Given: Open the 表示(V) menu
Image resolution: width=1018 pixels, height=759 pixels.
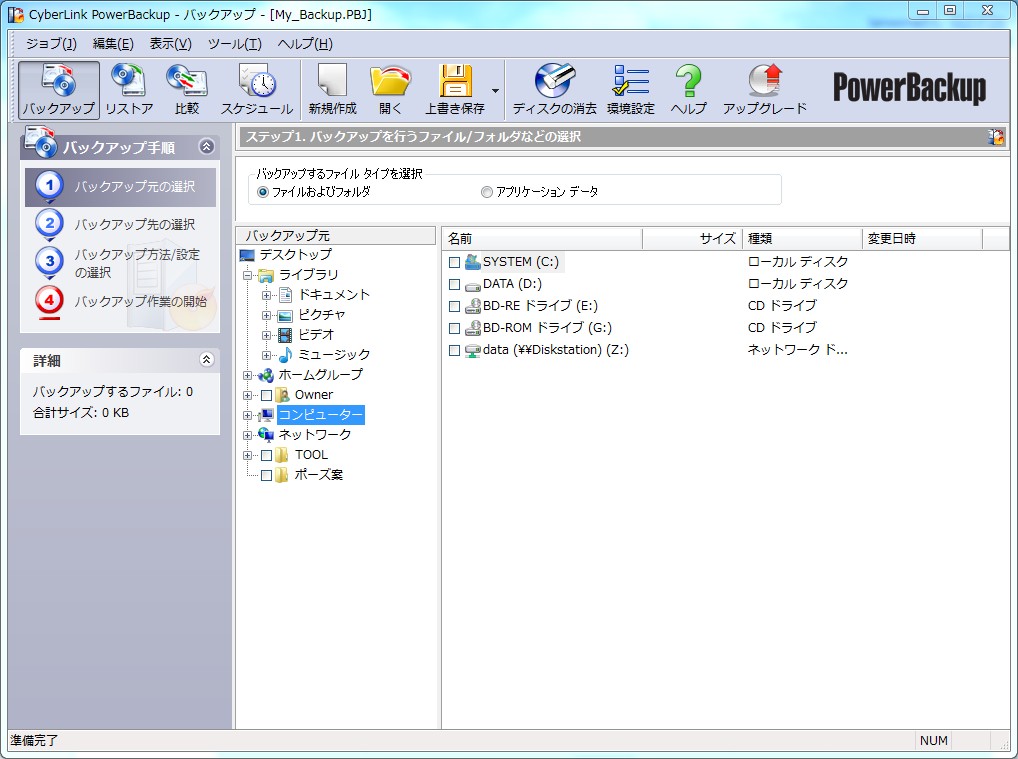Looking at the screenshot, I should (x=170, y=44).
